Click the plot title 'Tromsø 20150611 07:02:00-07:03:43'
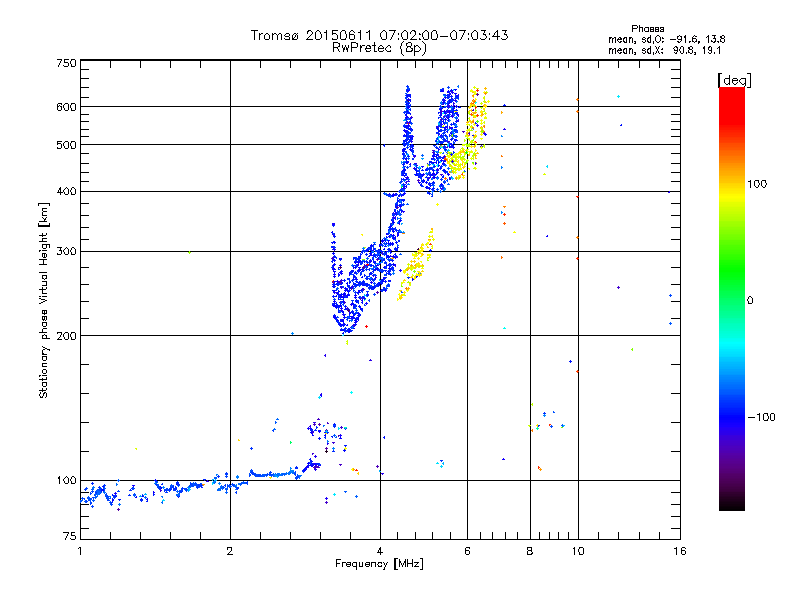The image size is (800, 600). click(379, 35)
